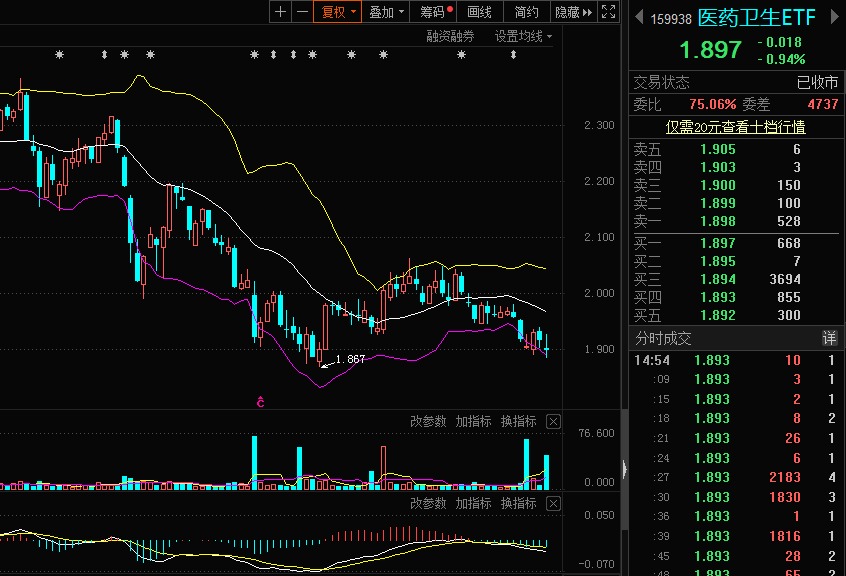This screenshot has height=576, width=846.
Task: Click stock code 159938
Action: click(671, 19)
